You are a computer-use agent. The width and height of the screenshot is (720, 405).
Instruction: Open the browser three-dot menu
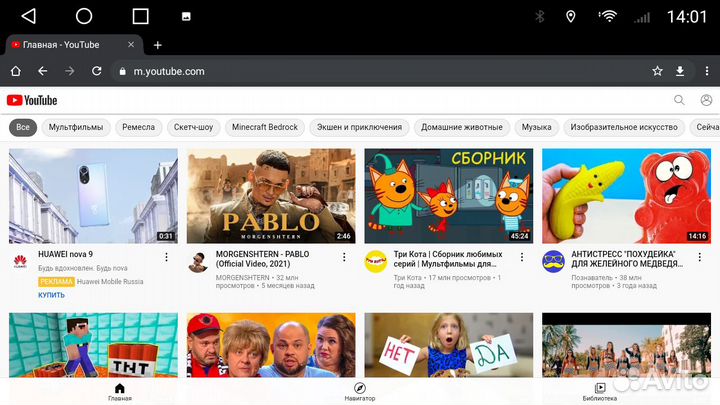(705, 71)
